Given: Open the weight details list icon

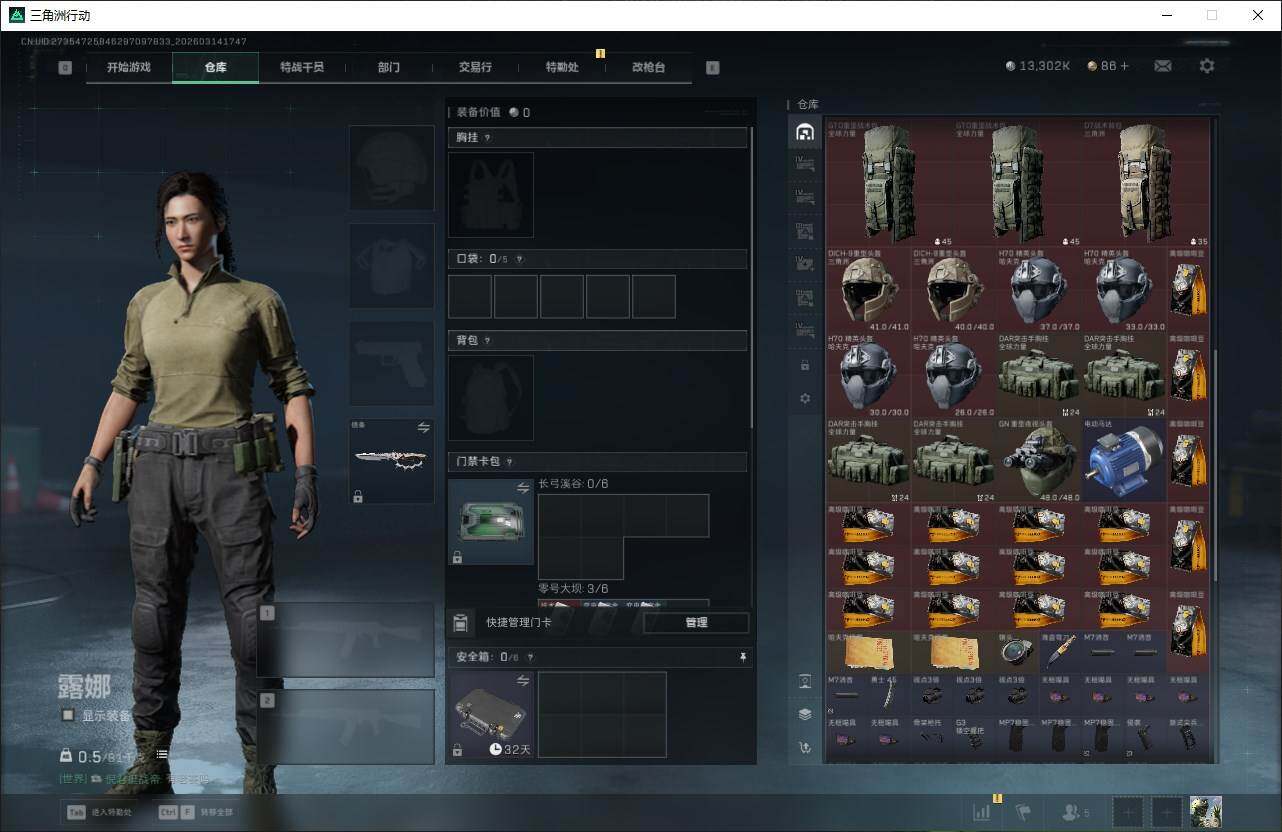Looking at the screenshot, I should click(x=161, y=755).
